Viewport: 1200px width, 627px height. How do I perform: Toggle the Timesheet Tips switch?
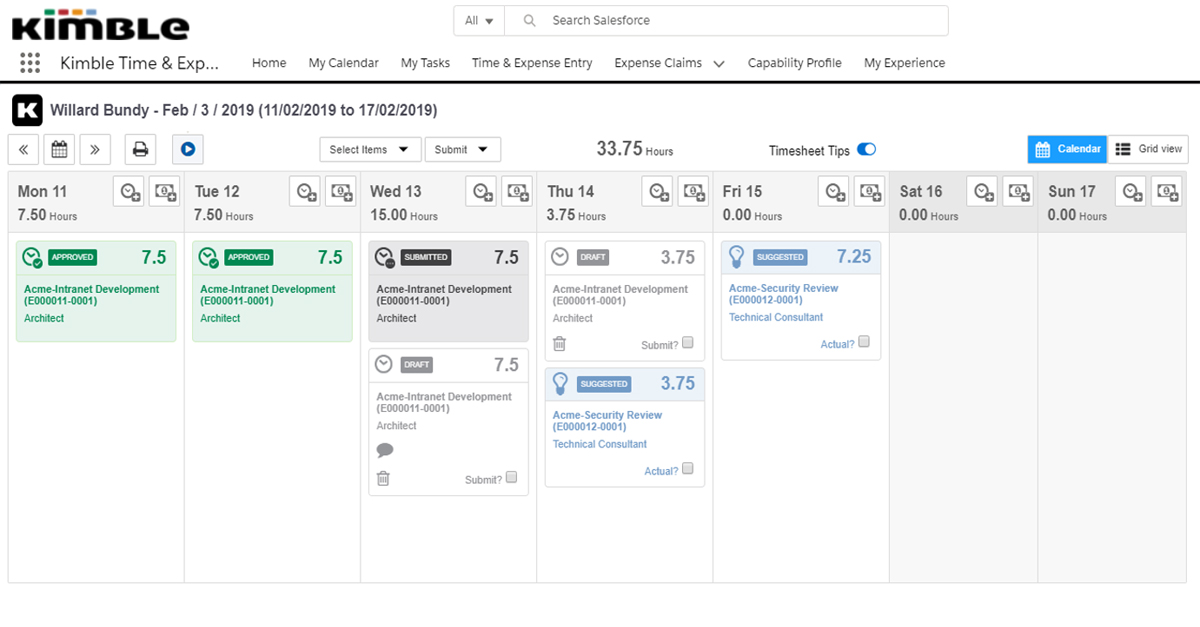(x=866, y=150)
